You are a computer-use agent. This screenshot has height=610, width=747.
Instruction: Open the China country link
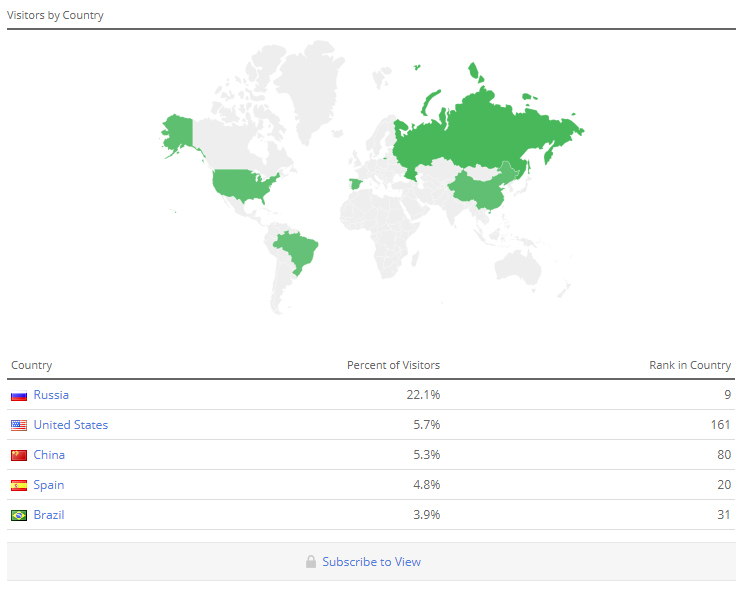point(49,455)
